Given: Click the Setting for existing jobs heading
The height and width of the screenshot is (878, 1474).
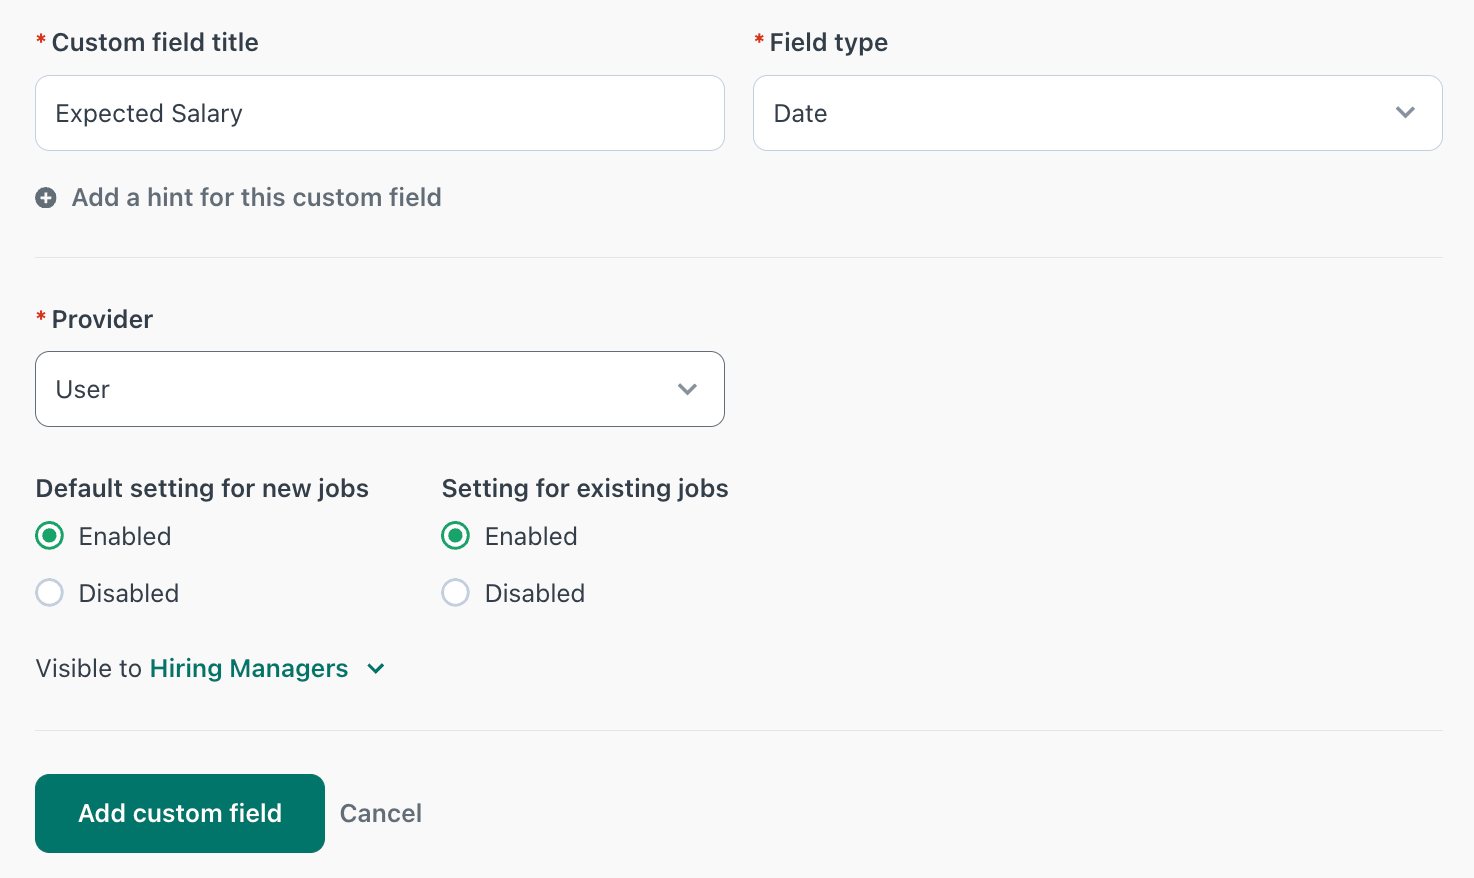Looking at the screenshot, I should (x=585, y=488).
